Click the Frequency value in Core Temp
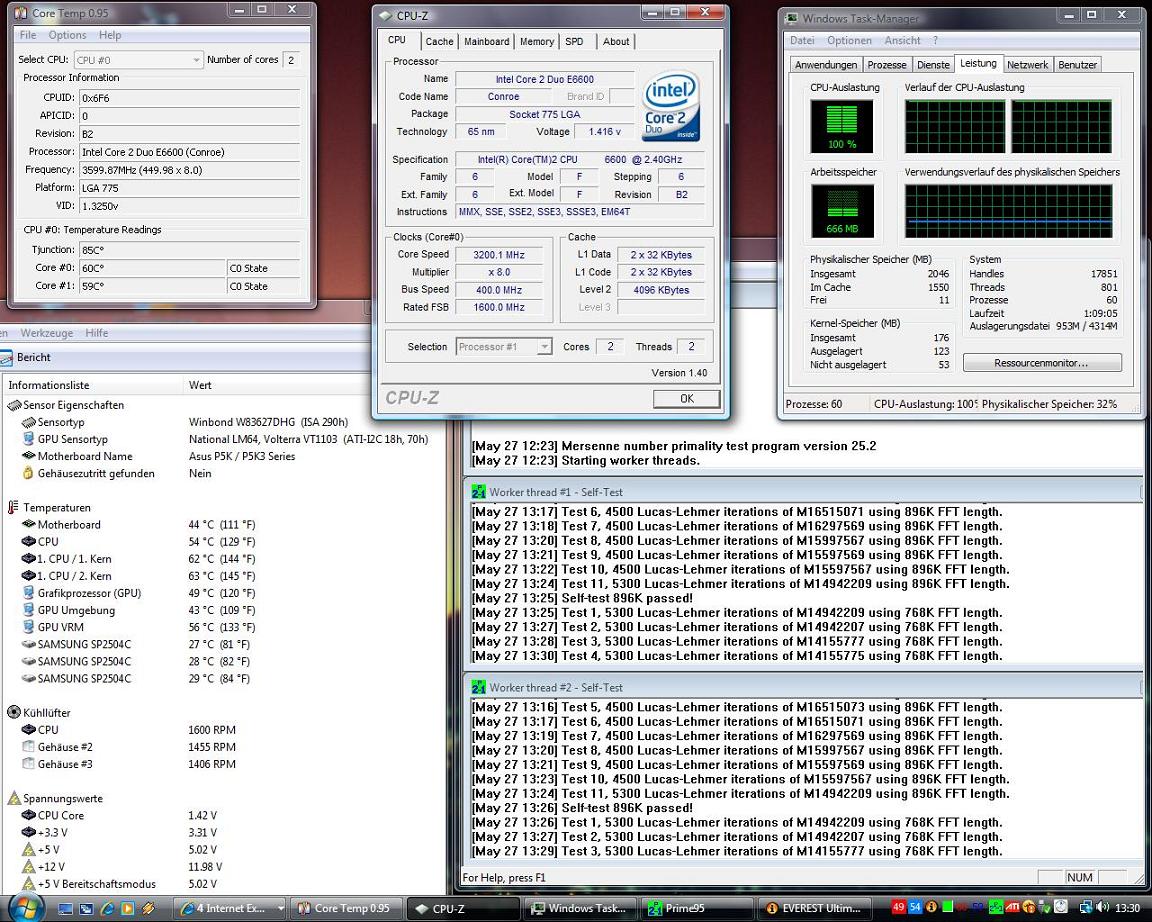This screenshot has width=1152, height=922. (x=190, y=170)
